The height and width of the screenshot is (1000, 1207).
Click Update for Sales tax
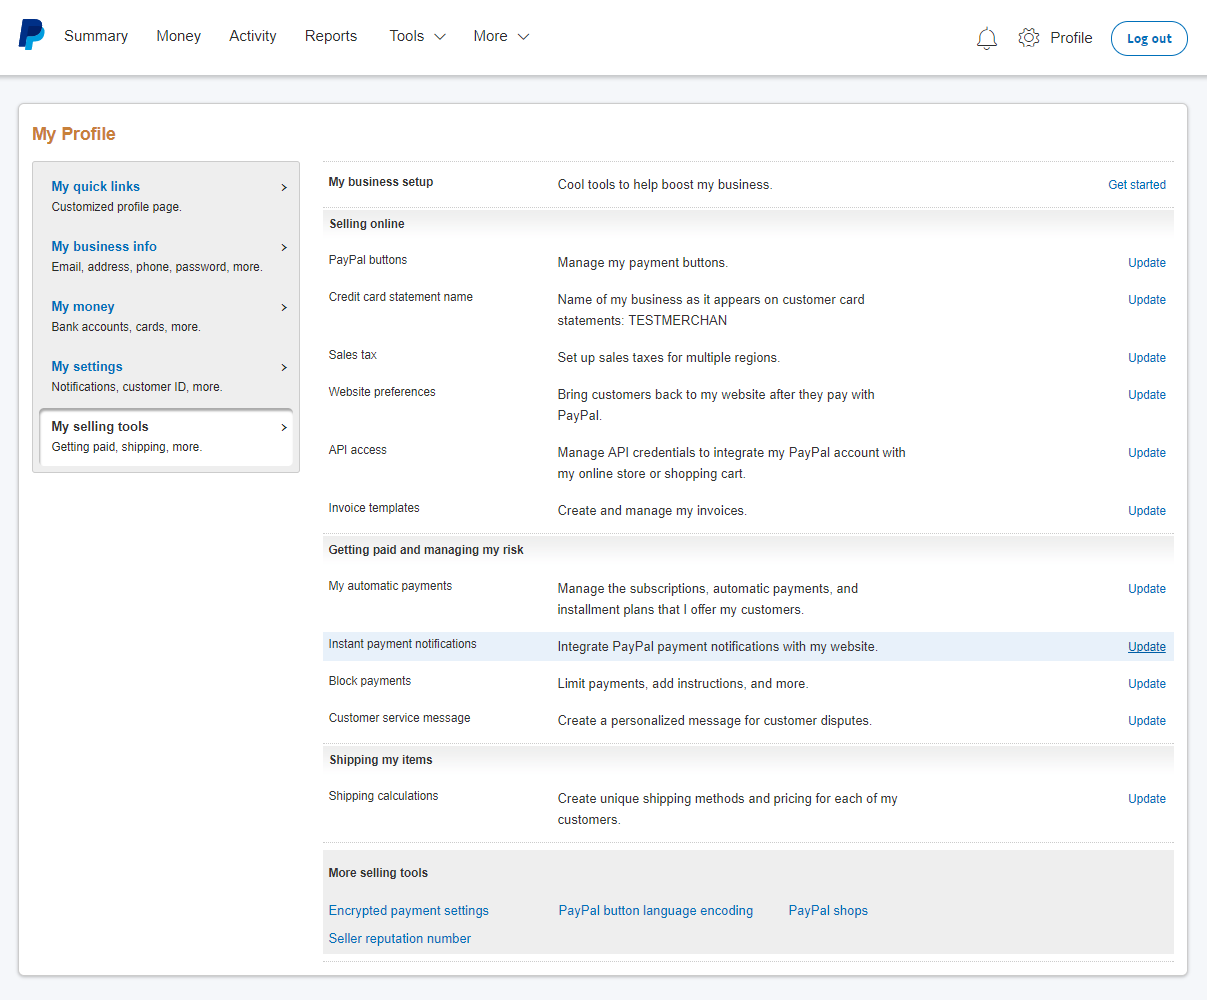(1147, 358)
